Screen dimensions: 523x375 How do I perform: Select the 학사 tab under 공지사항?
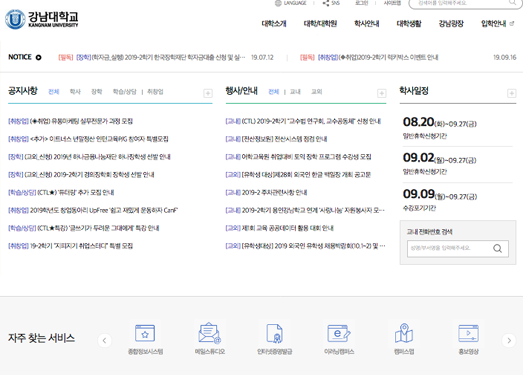(75, 92)
